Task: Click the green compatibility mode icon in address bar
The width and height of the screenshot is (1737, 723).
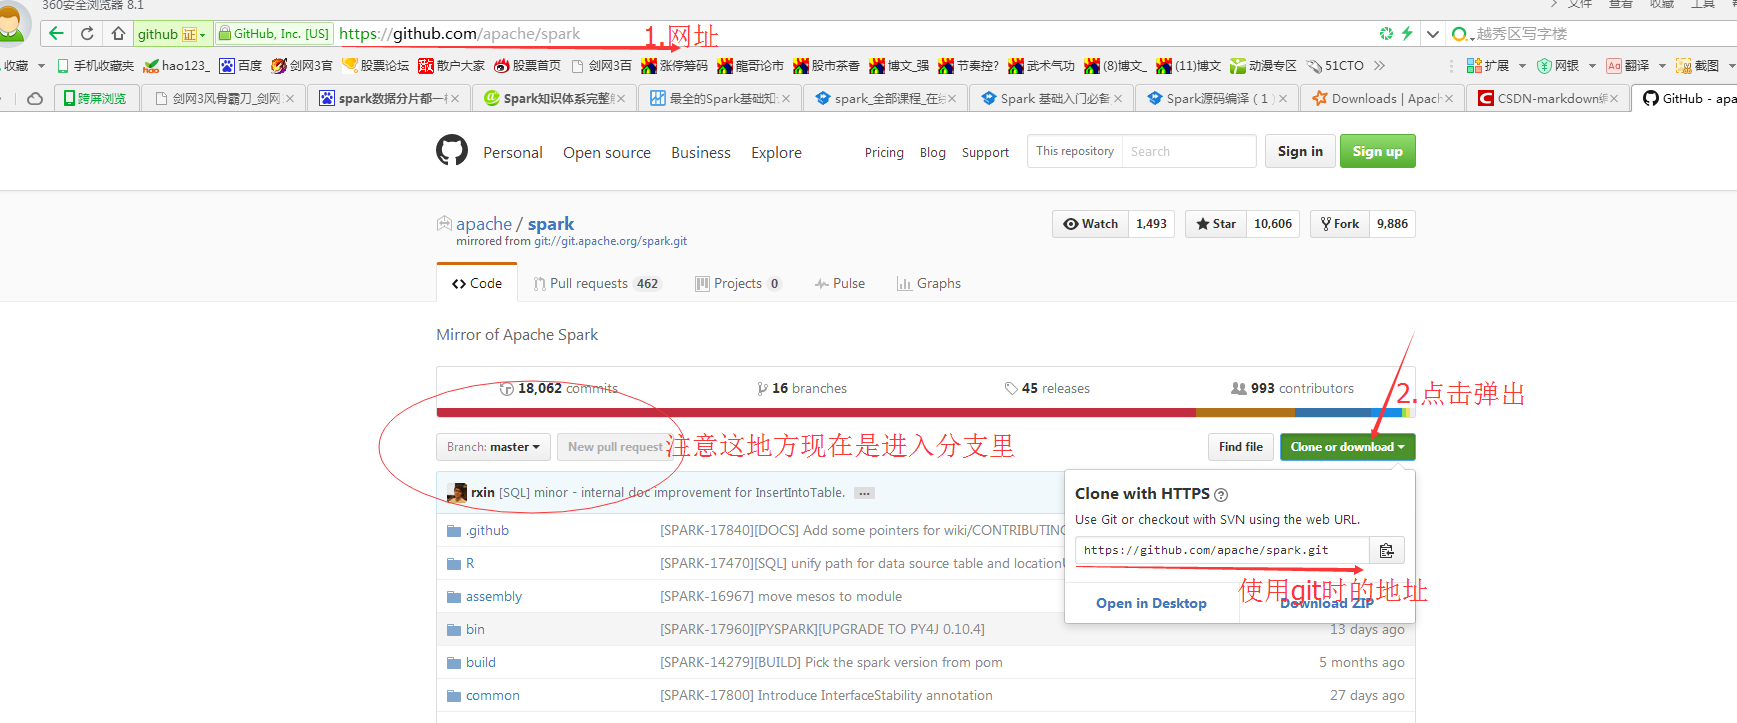Action: click(x=1386, y=33)
